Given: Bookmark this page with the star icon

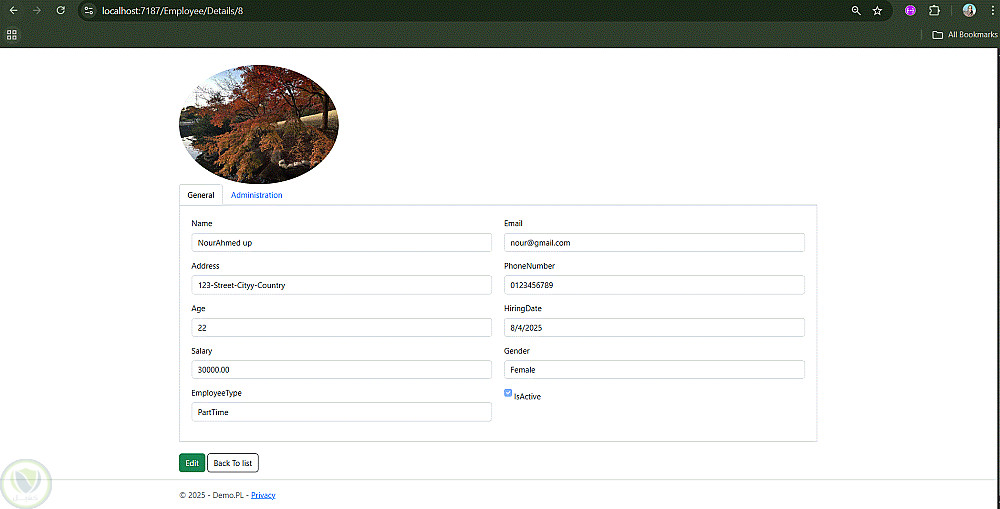Looking at the screenshot, I should coord(878,11).
